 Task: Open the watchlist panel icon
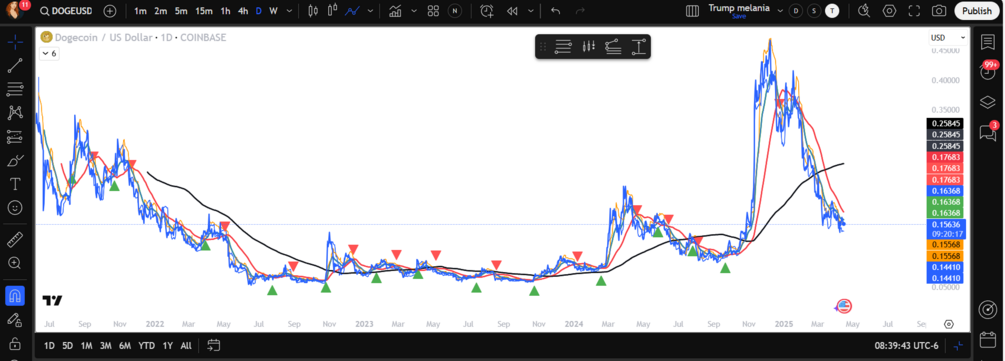coord(987,41)
